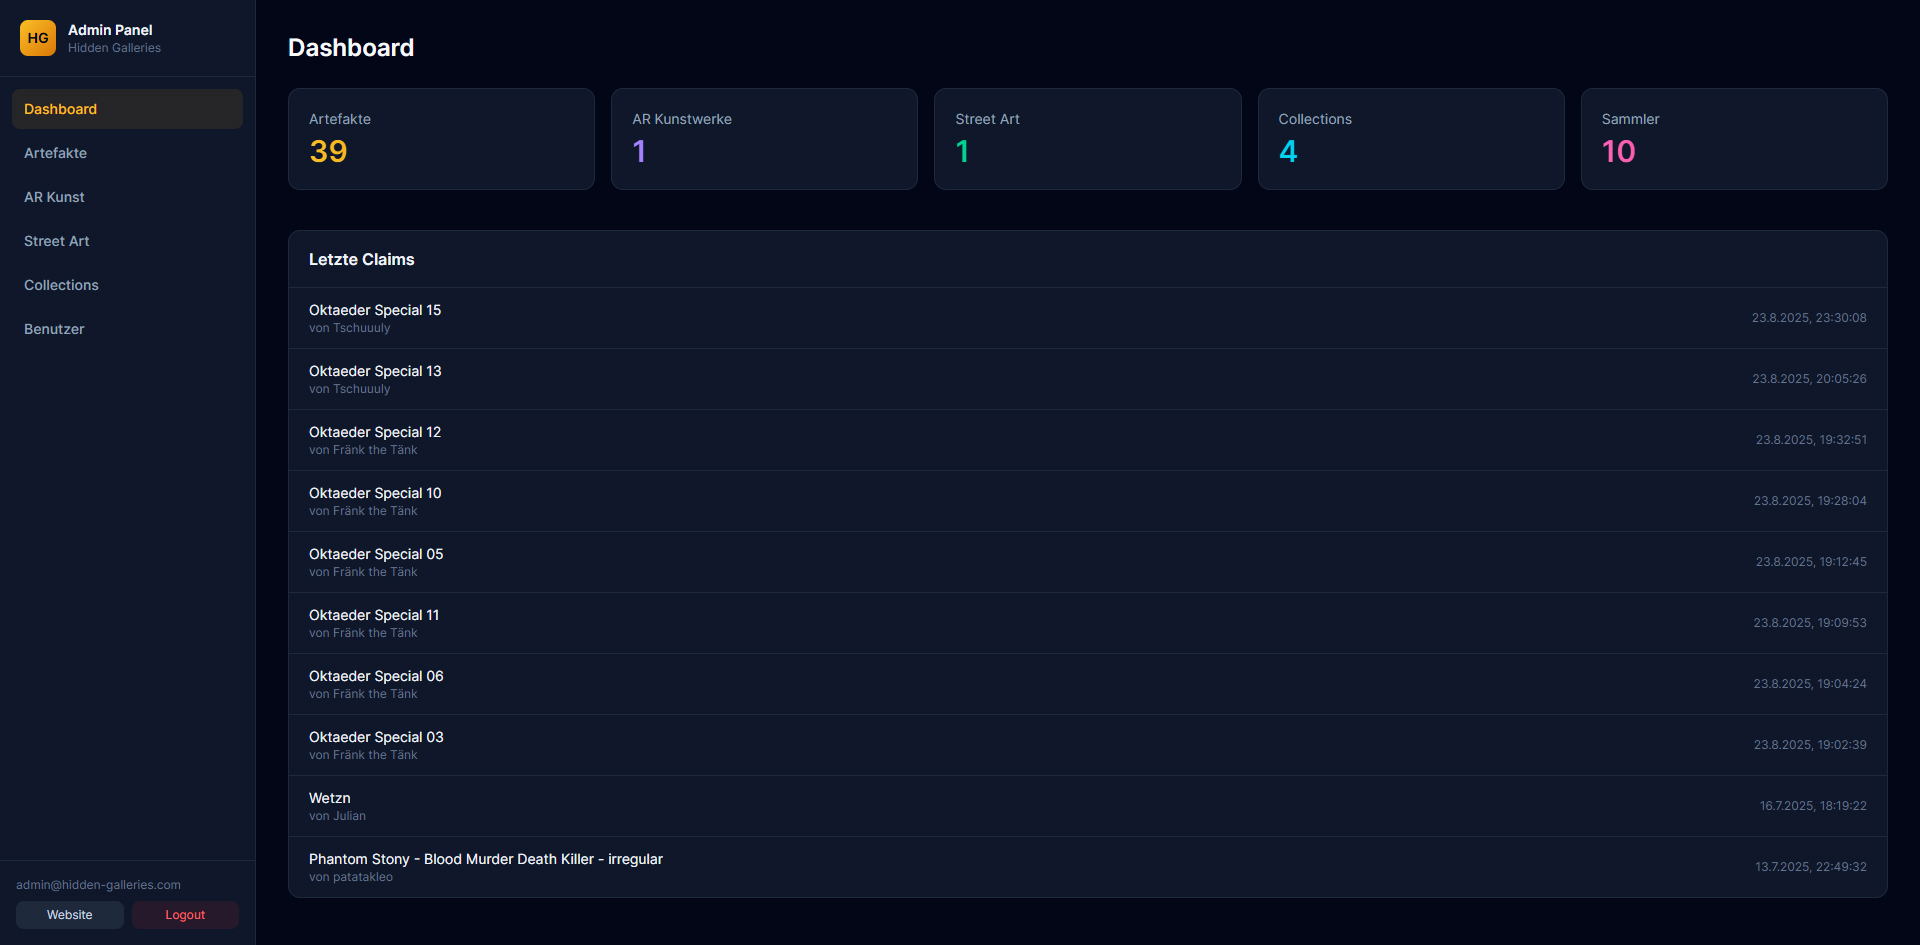Click the admin@hidden-galleries.com email text
The image size is (1920, 945).
click(x=98, y=885)
